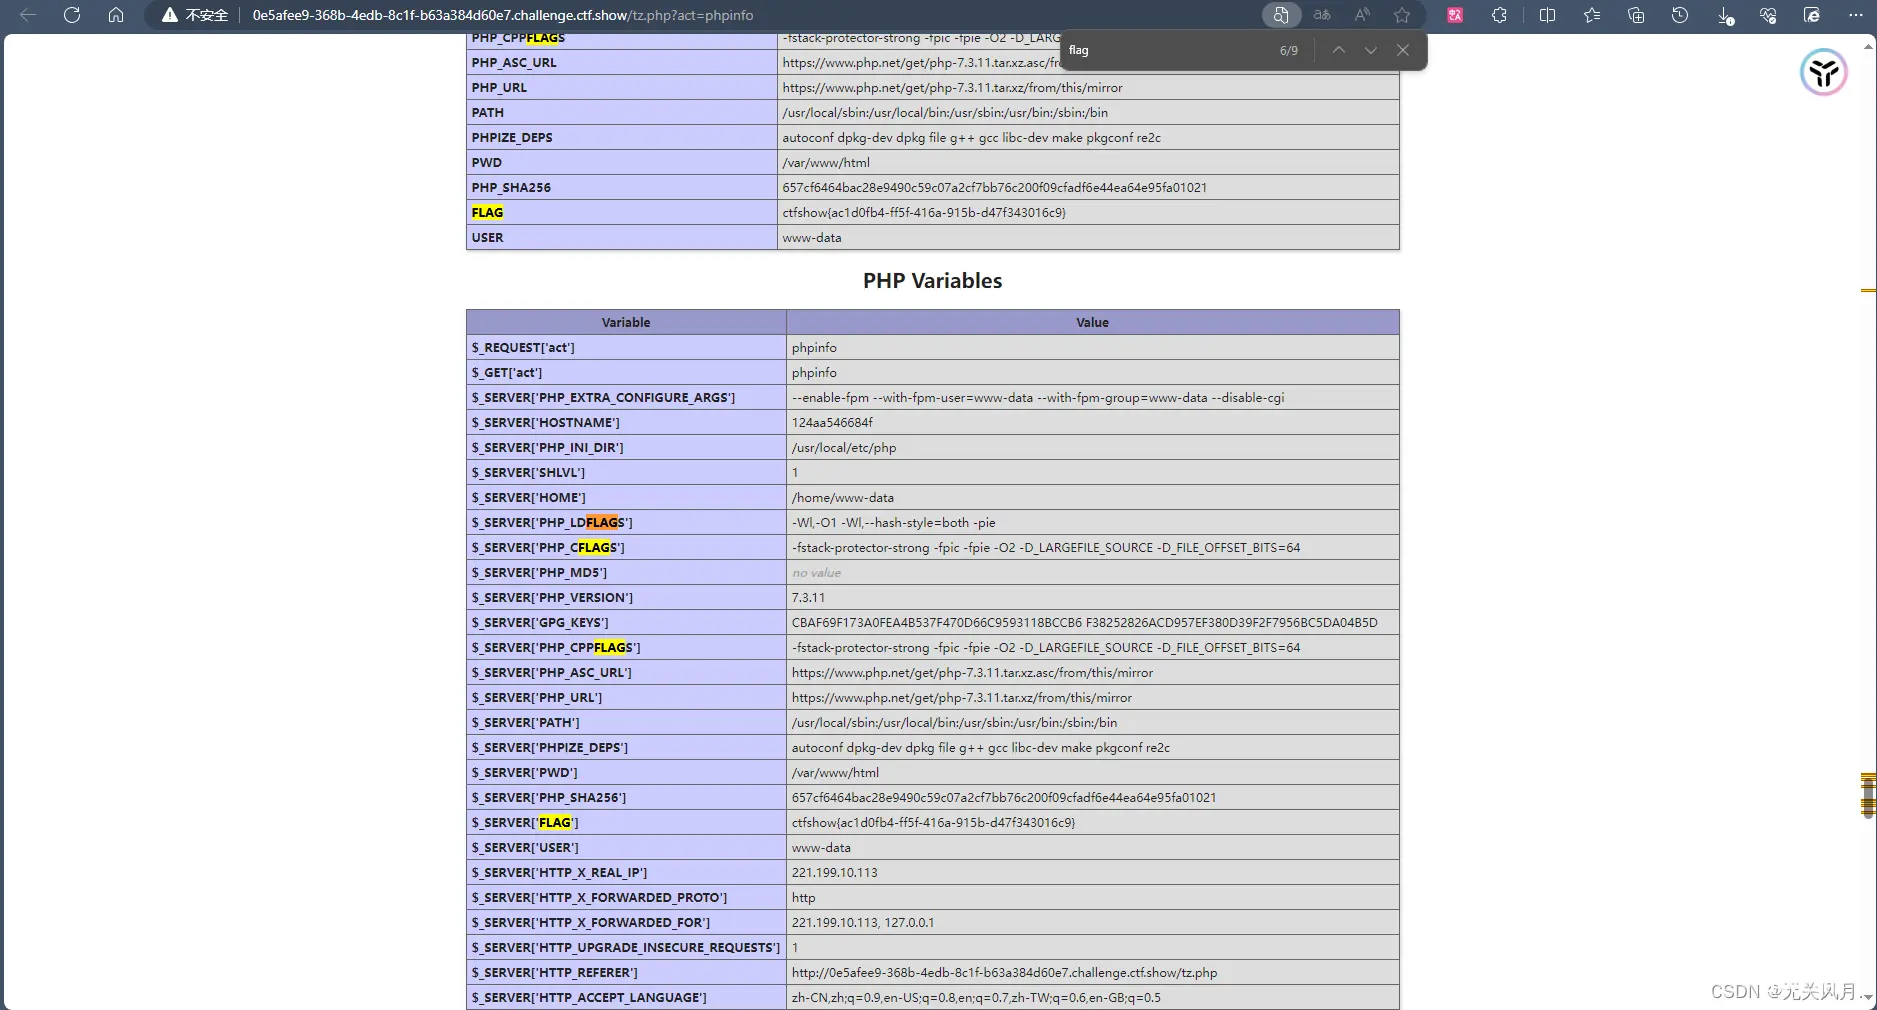Viewport: 1877px width, 1010px height.
Task: Go to the browser home page
Action: coord(116,15)
